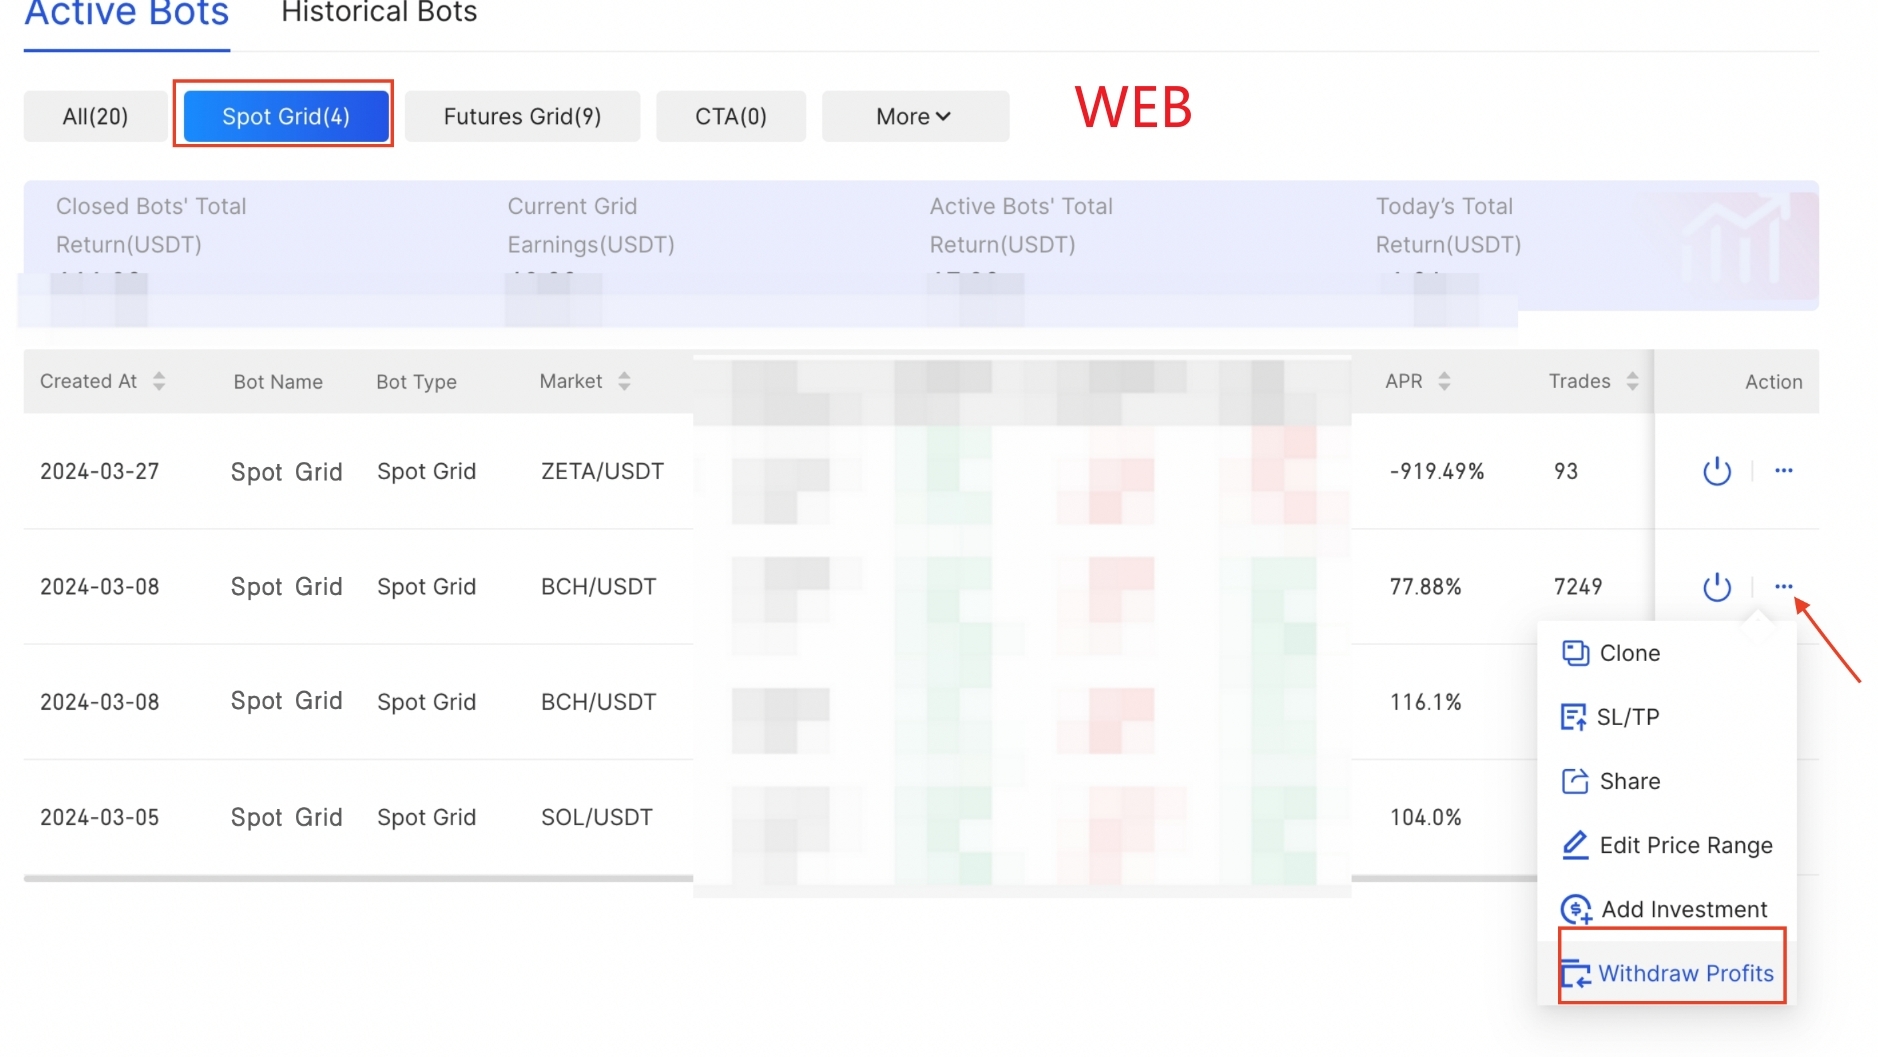Click power icon for ZETA/USDT bot
Image resolution: width=1878 pixels, height=1057 pixels.
(x=1716, y=471)
